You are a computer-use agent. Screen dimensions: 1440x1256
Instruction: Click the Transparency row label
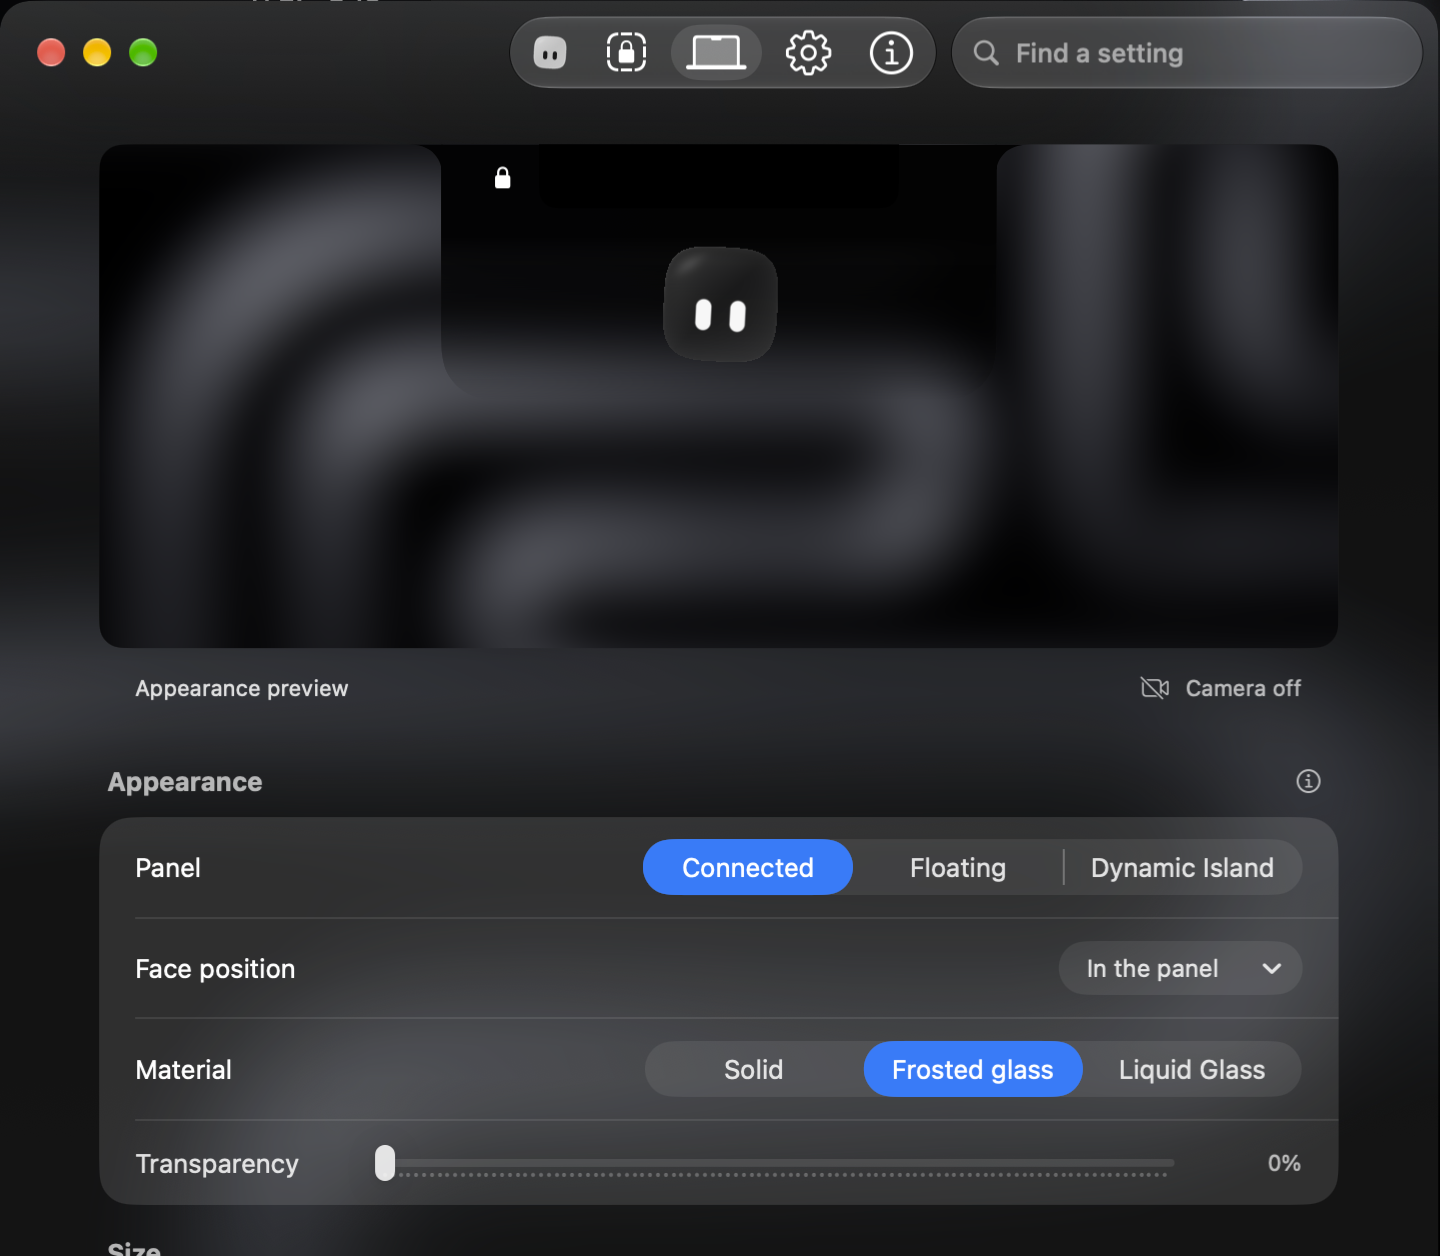pos(217,1164)
